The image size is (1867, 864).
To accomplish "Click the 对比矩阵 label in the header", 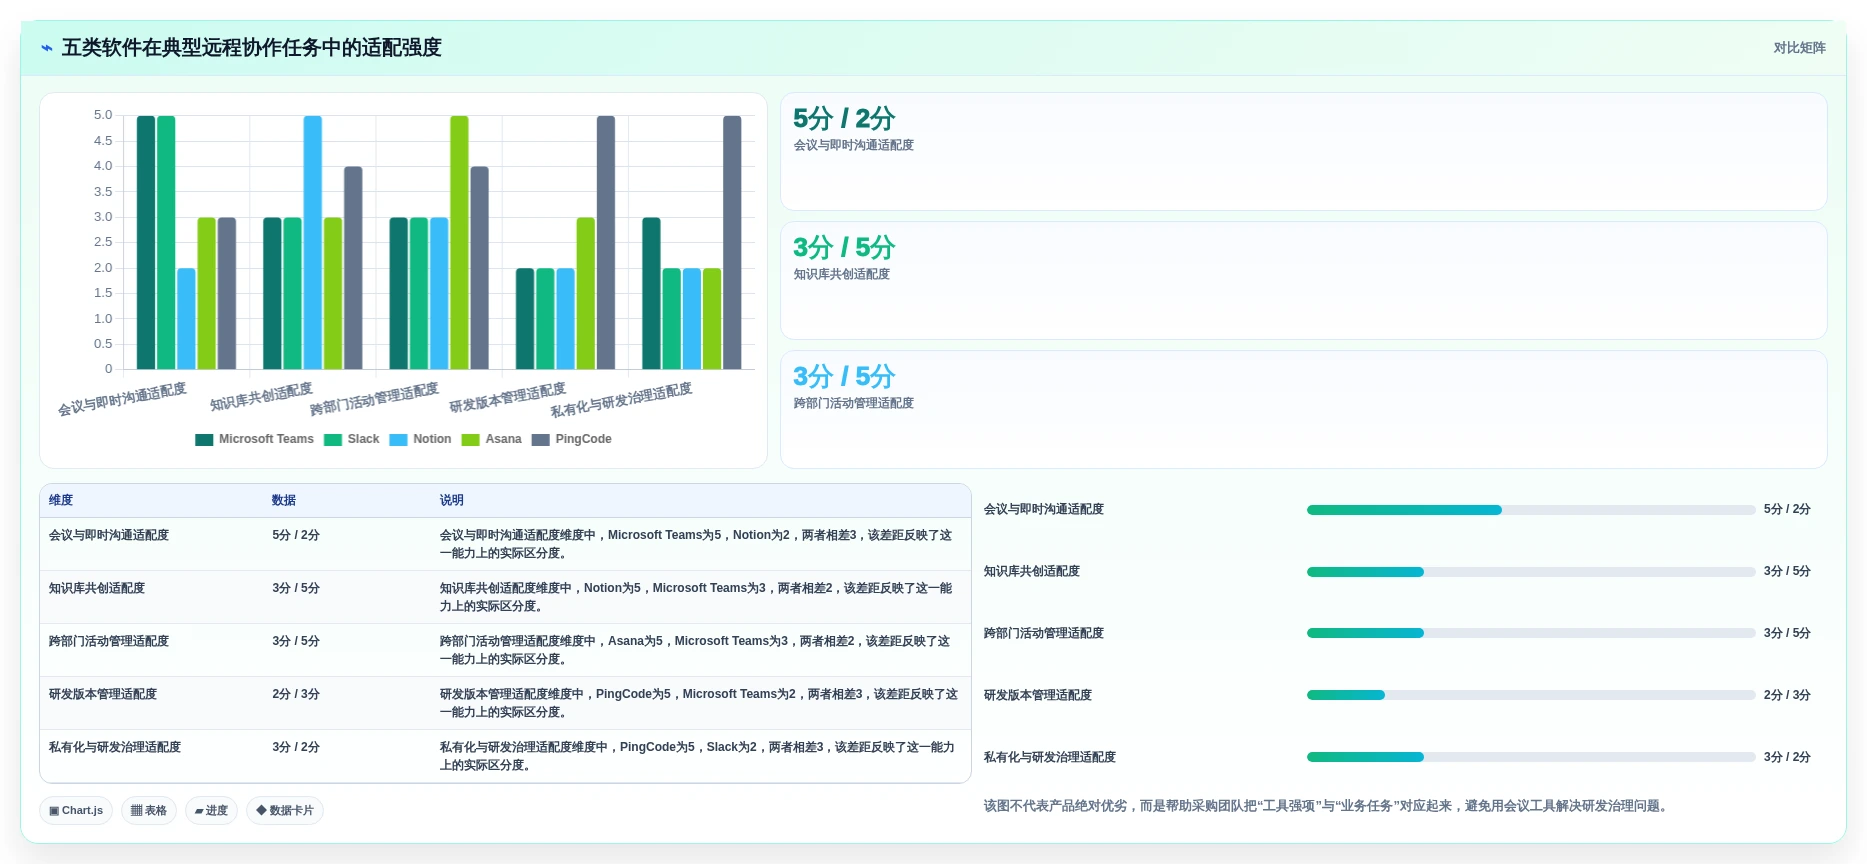I will coord(1799,48).
